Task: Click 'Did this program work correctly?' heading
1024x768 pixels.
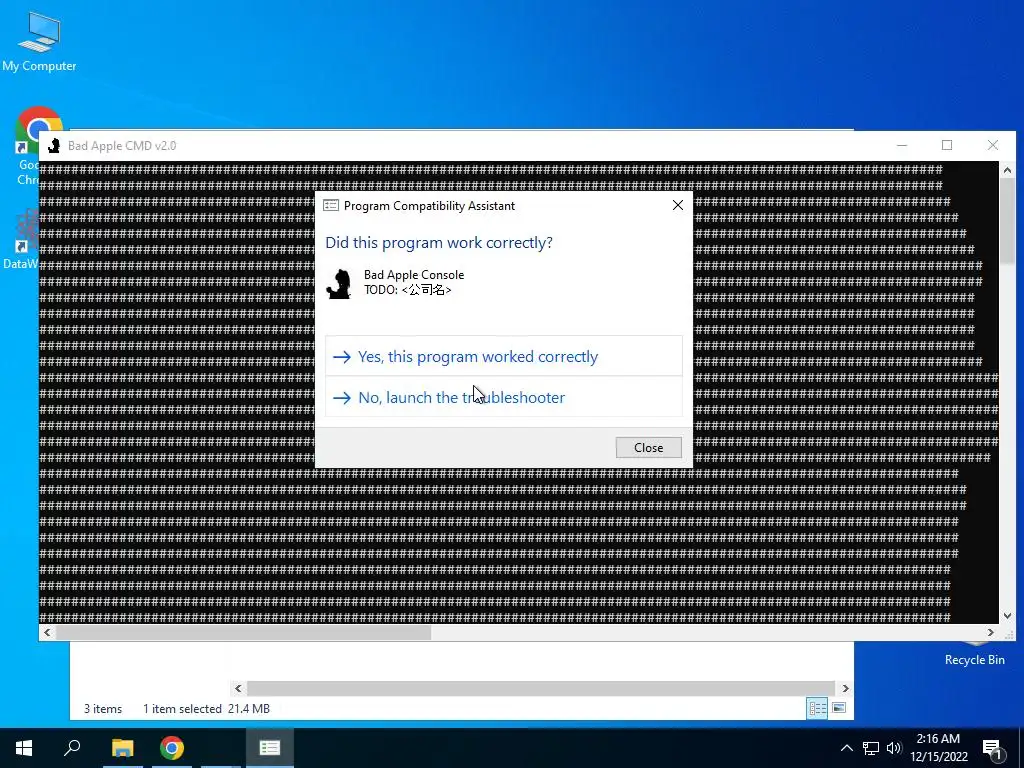Action: pyautogui.click(x=439, y=242)
